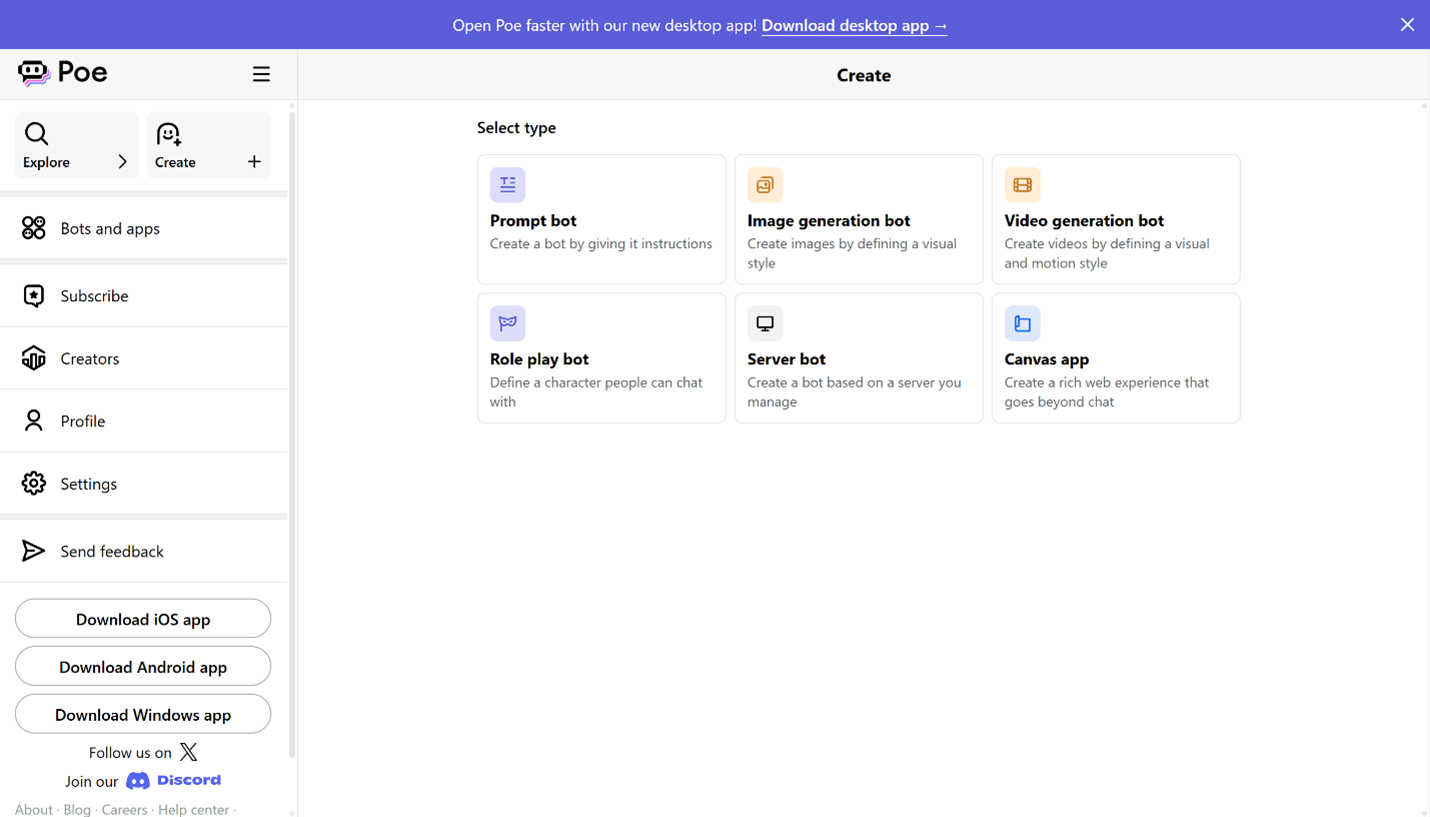The width and height of the screenshot is (1430, 817).
Task: Open the X social icon
Action: (188, 752)
